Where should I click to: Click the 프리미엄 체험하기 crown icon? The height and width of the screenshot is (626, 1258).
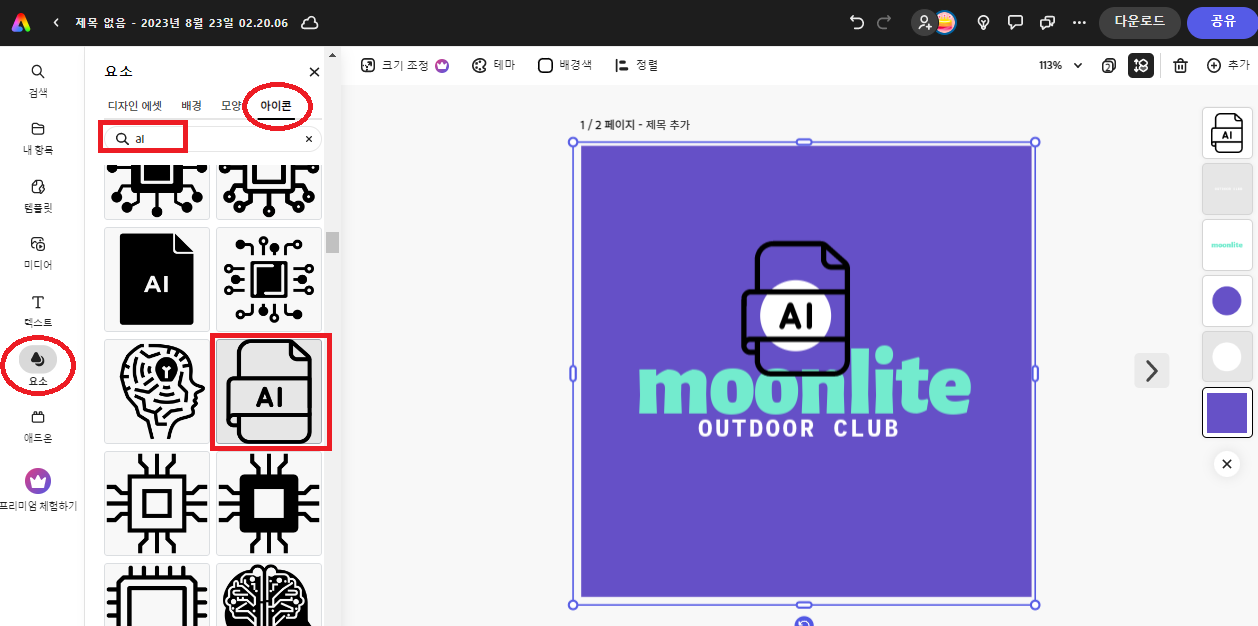[38, 481]
